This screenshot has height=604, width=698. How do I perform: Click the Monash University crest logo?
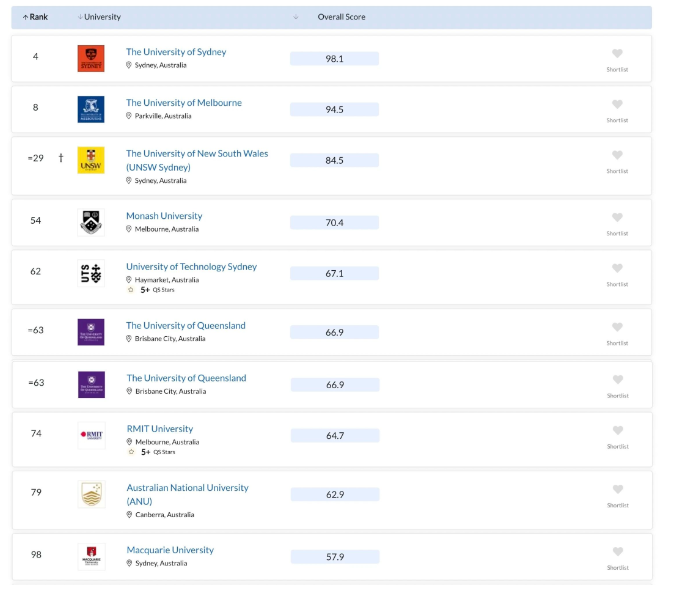click(91, 222)
